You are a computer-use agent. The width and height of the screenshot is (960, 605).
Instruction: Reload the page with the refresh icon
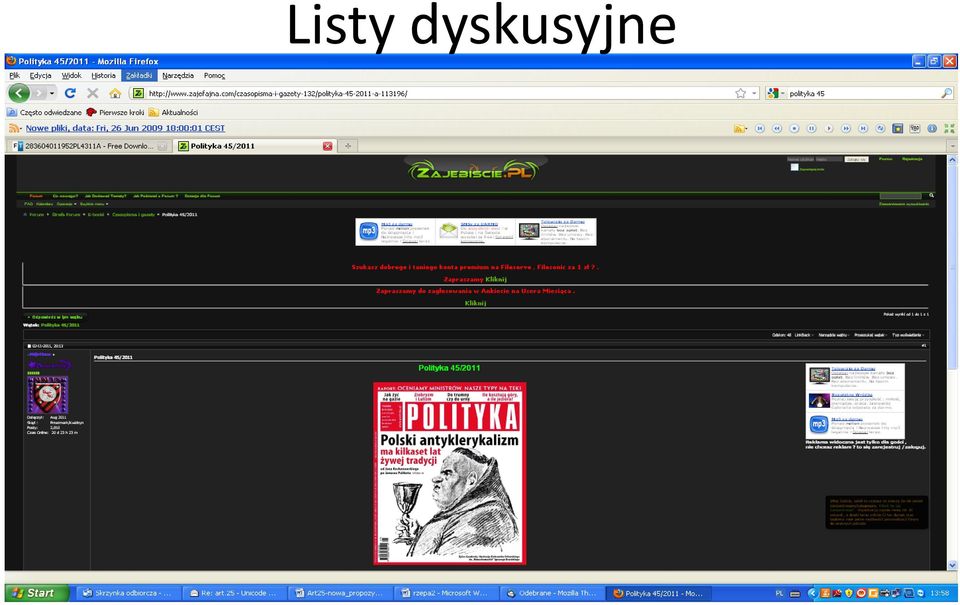coord(70,93)
